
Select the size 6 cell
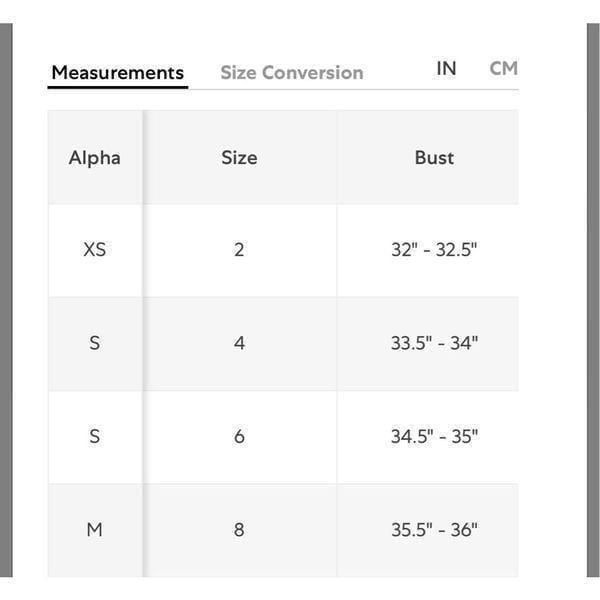click(x=240, y=437)
